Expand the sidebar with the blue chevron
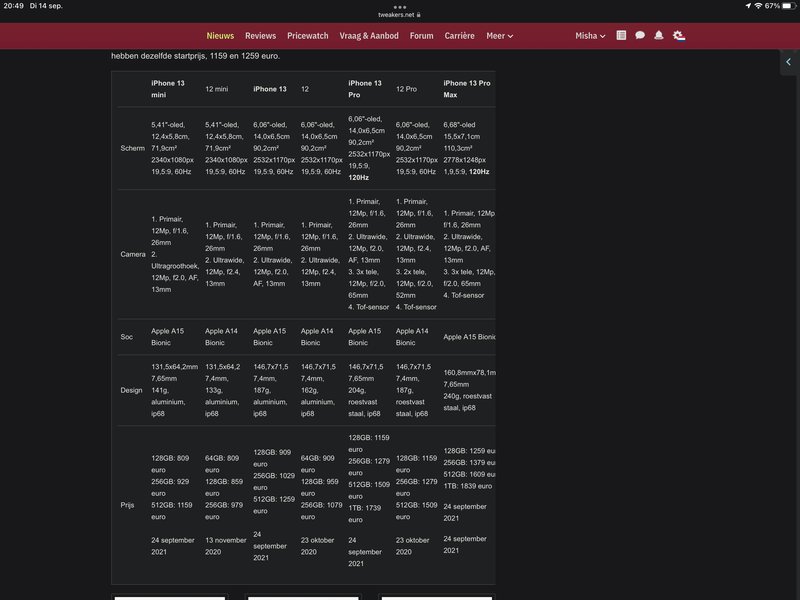Image resolution: width=800 pixels, height=600 pixels. pyautogui.click(x=788, y=62)
